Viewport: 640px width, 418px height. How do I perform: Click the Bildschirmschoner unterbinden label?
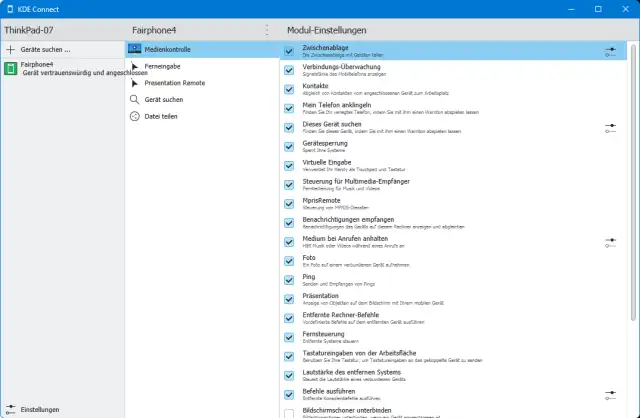click(x=347, y=410)
